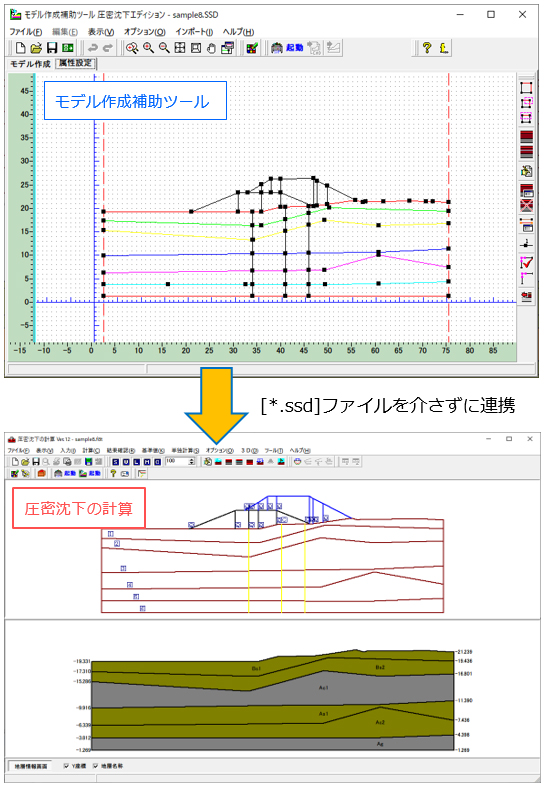The height and width of the screenshot is (787, 545).
Task: Click the red checkmark icon in right toolbar
Action: (x=526, y=262)
